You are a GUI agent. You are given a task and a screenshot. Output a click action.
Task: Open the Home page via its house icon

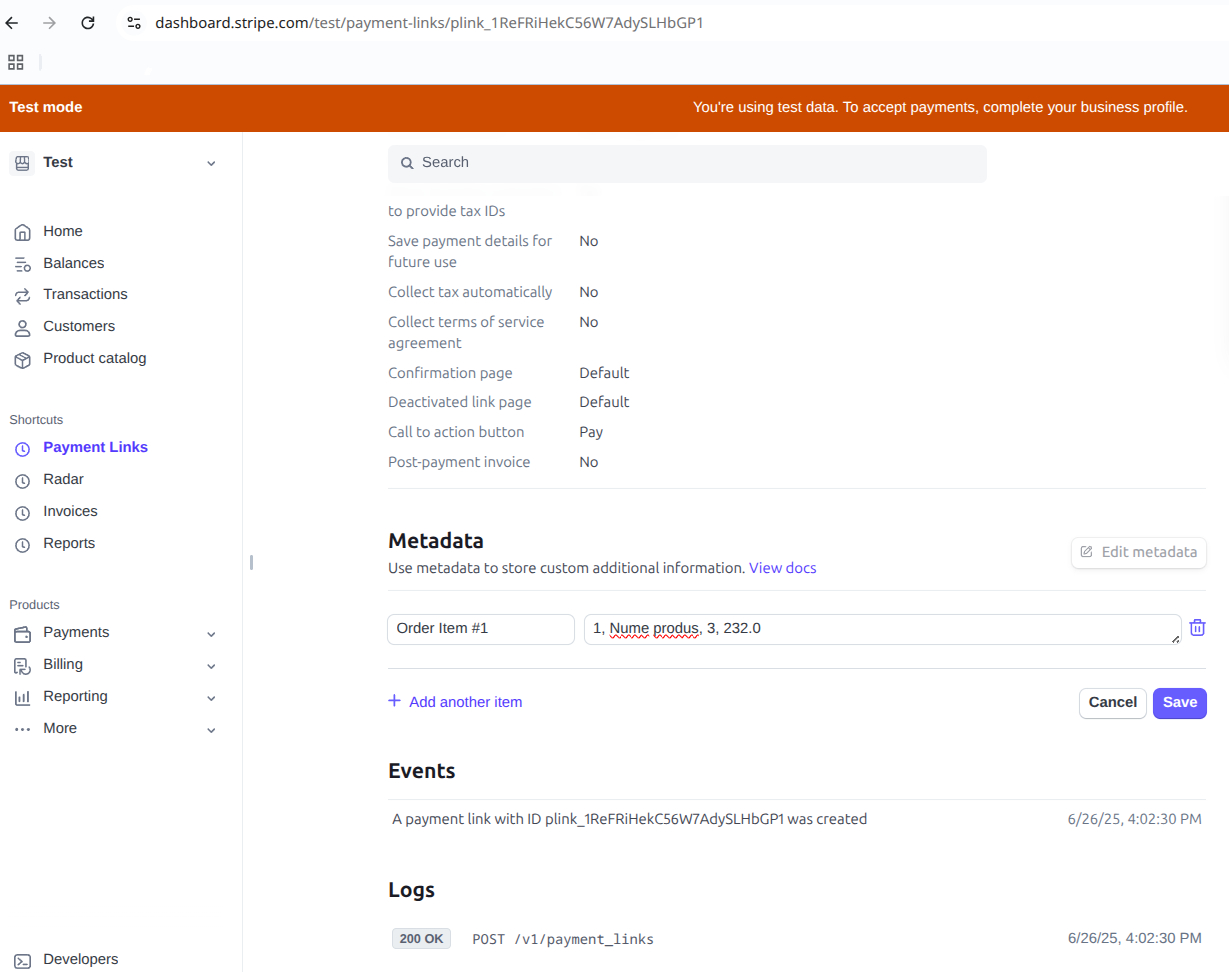coord(22,231)
